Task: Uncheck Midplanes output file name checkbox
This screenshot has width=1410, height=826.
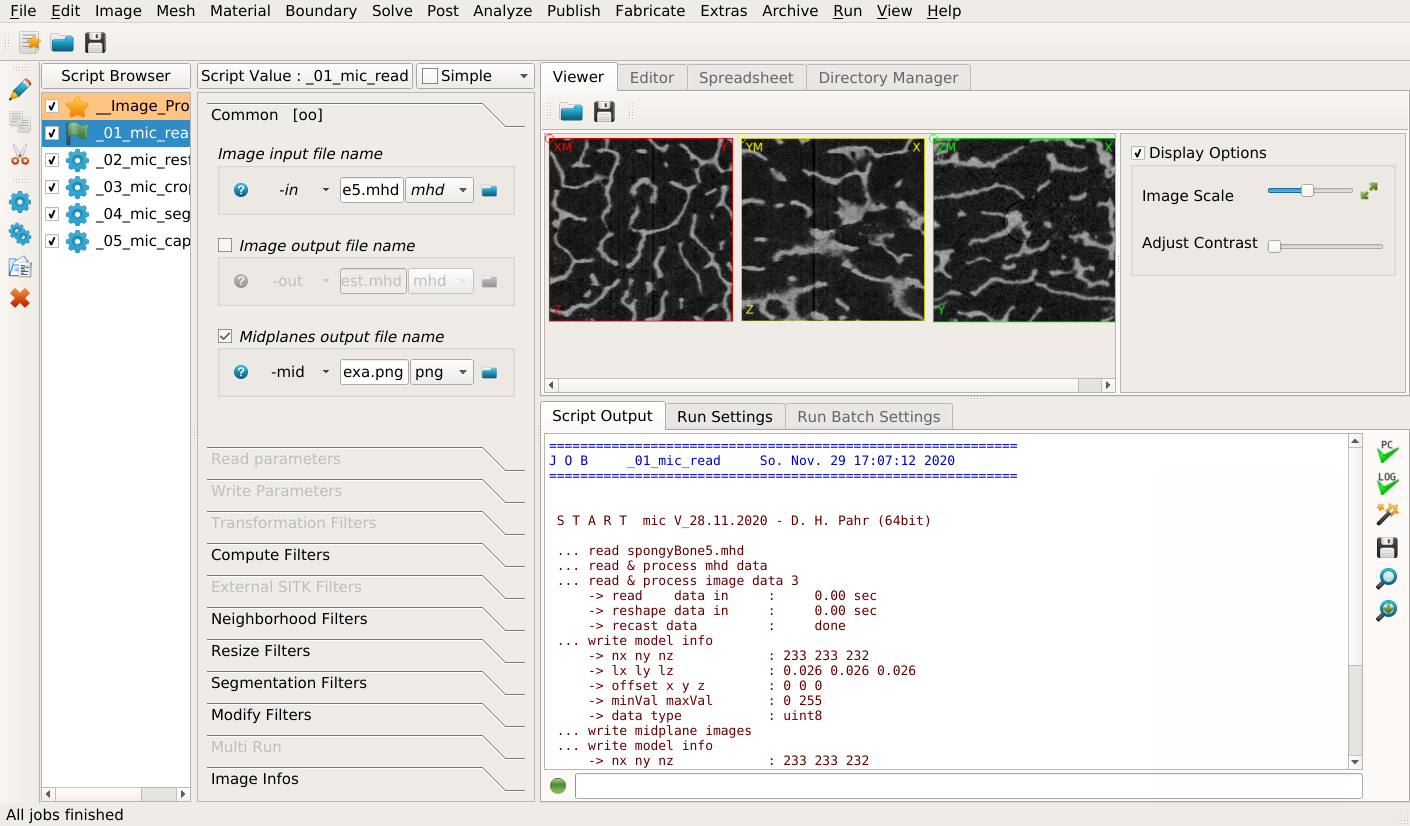Action: coord(225,336)
